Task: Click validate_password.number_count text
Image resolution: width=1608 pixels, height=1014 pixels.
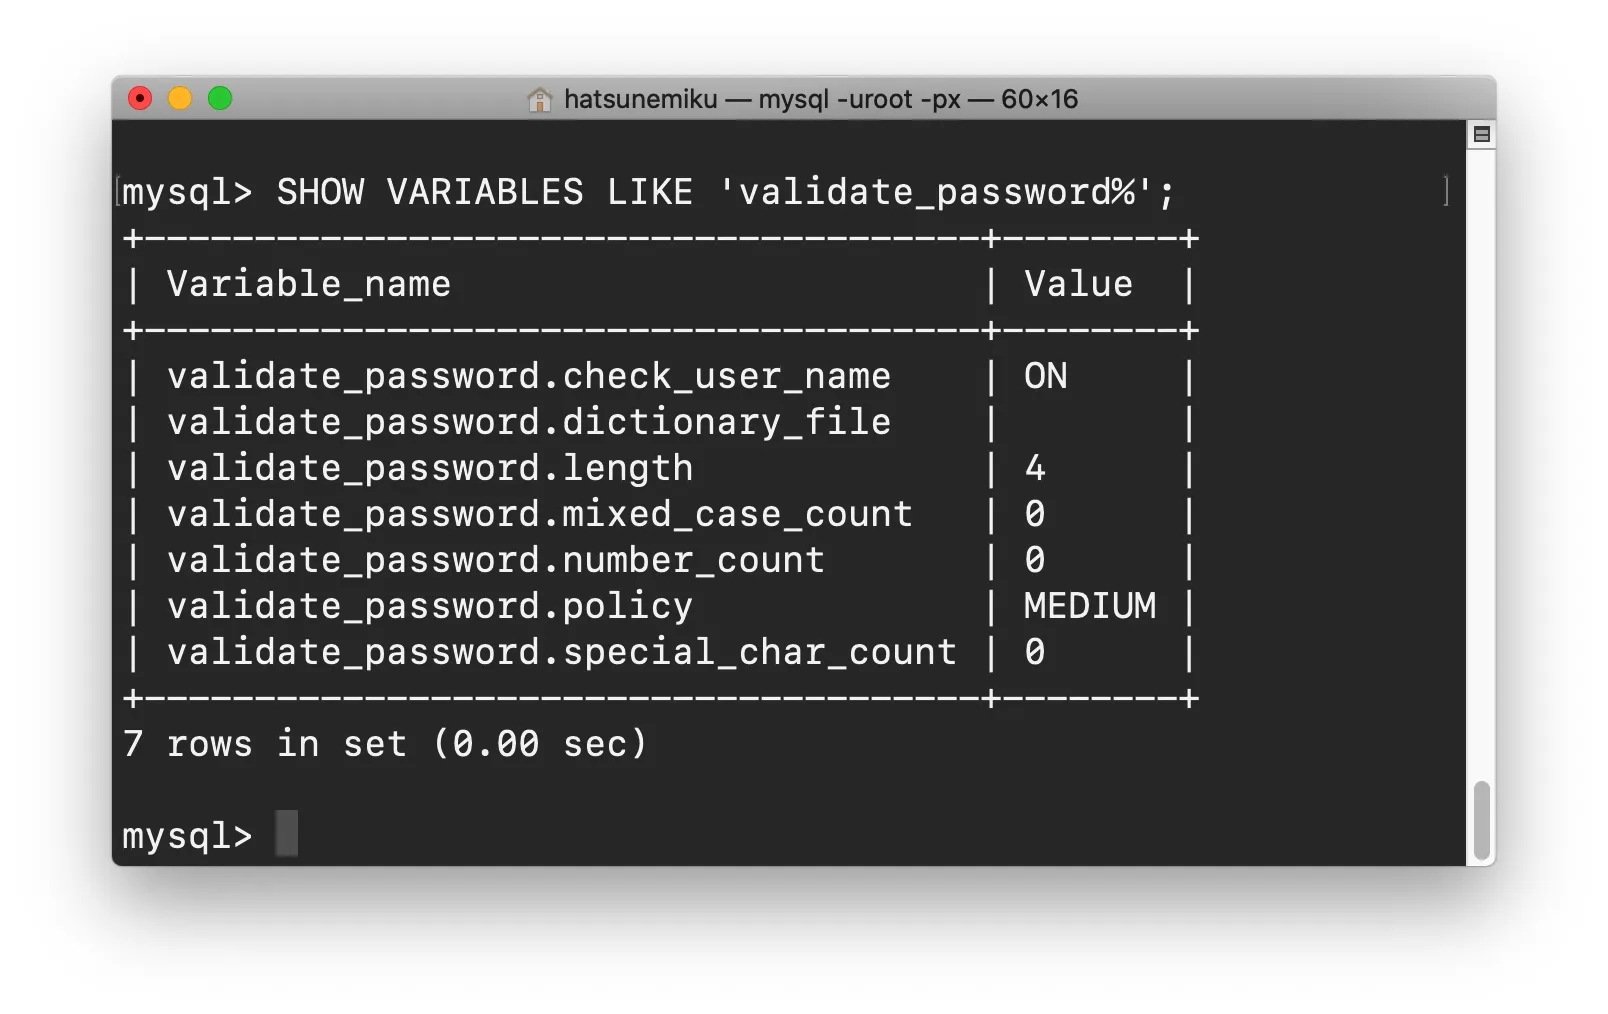Action: point(496,560)
